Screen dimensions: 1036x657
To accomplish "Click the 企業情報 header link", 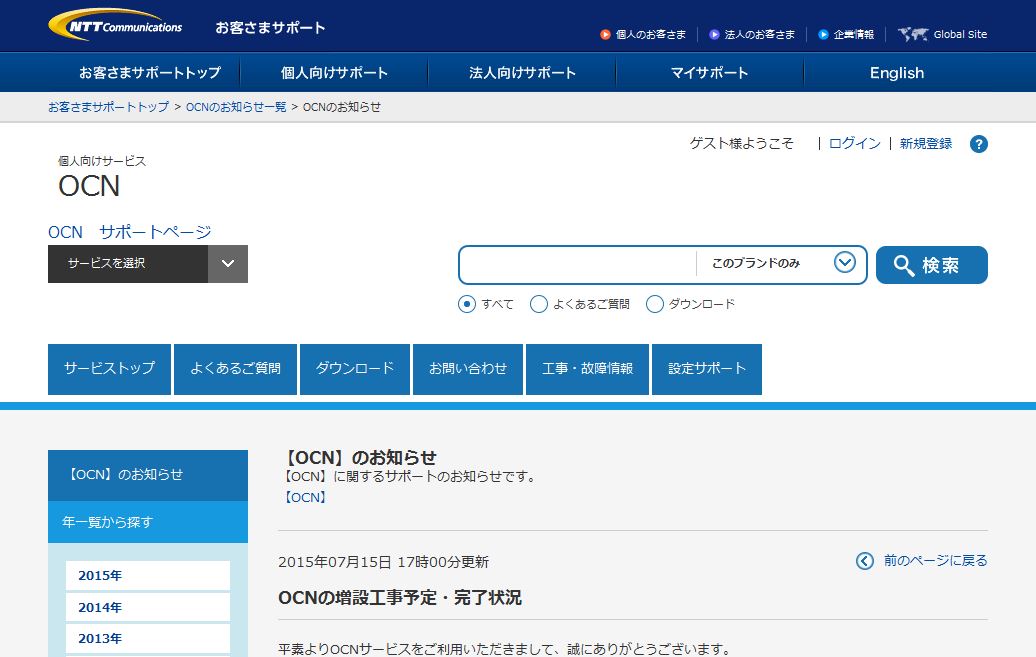I will [854, 34].
